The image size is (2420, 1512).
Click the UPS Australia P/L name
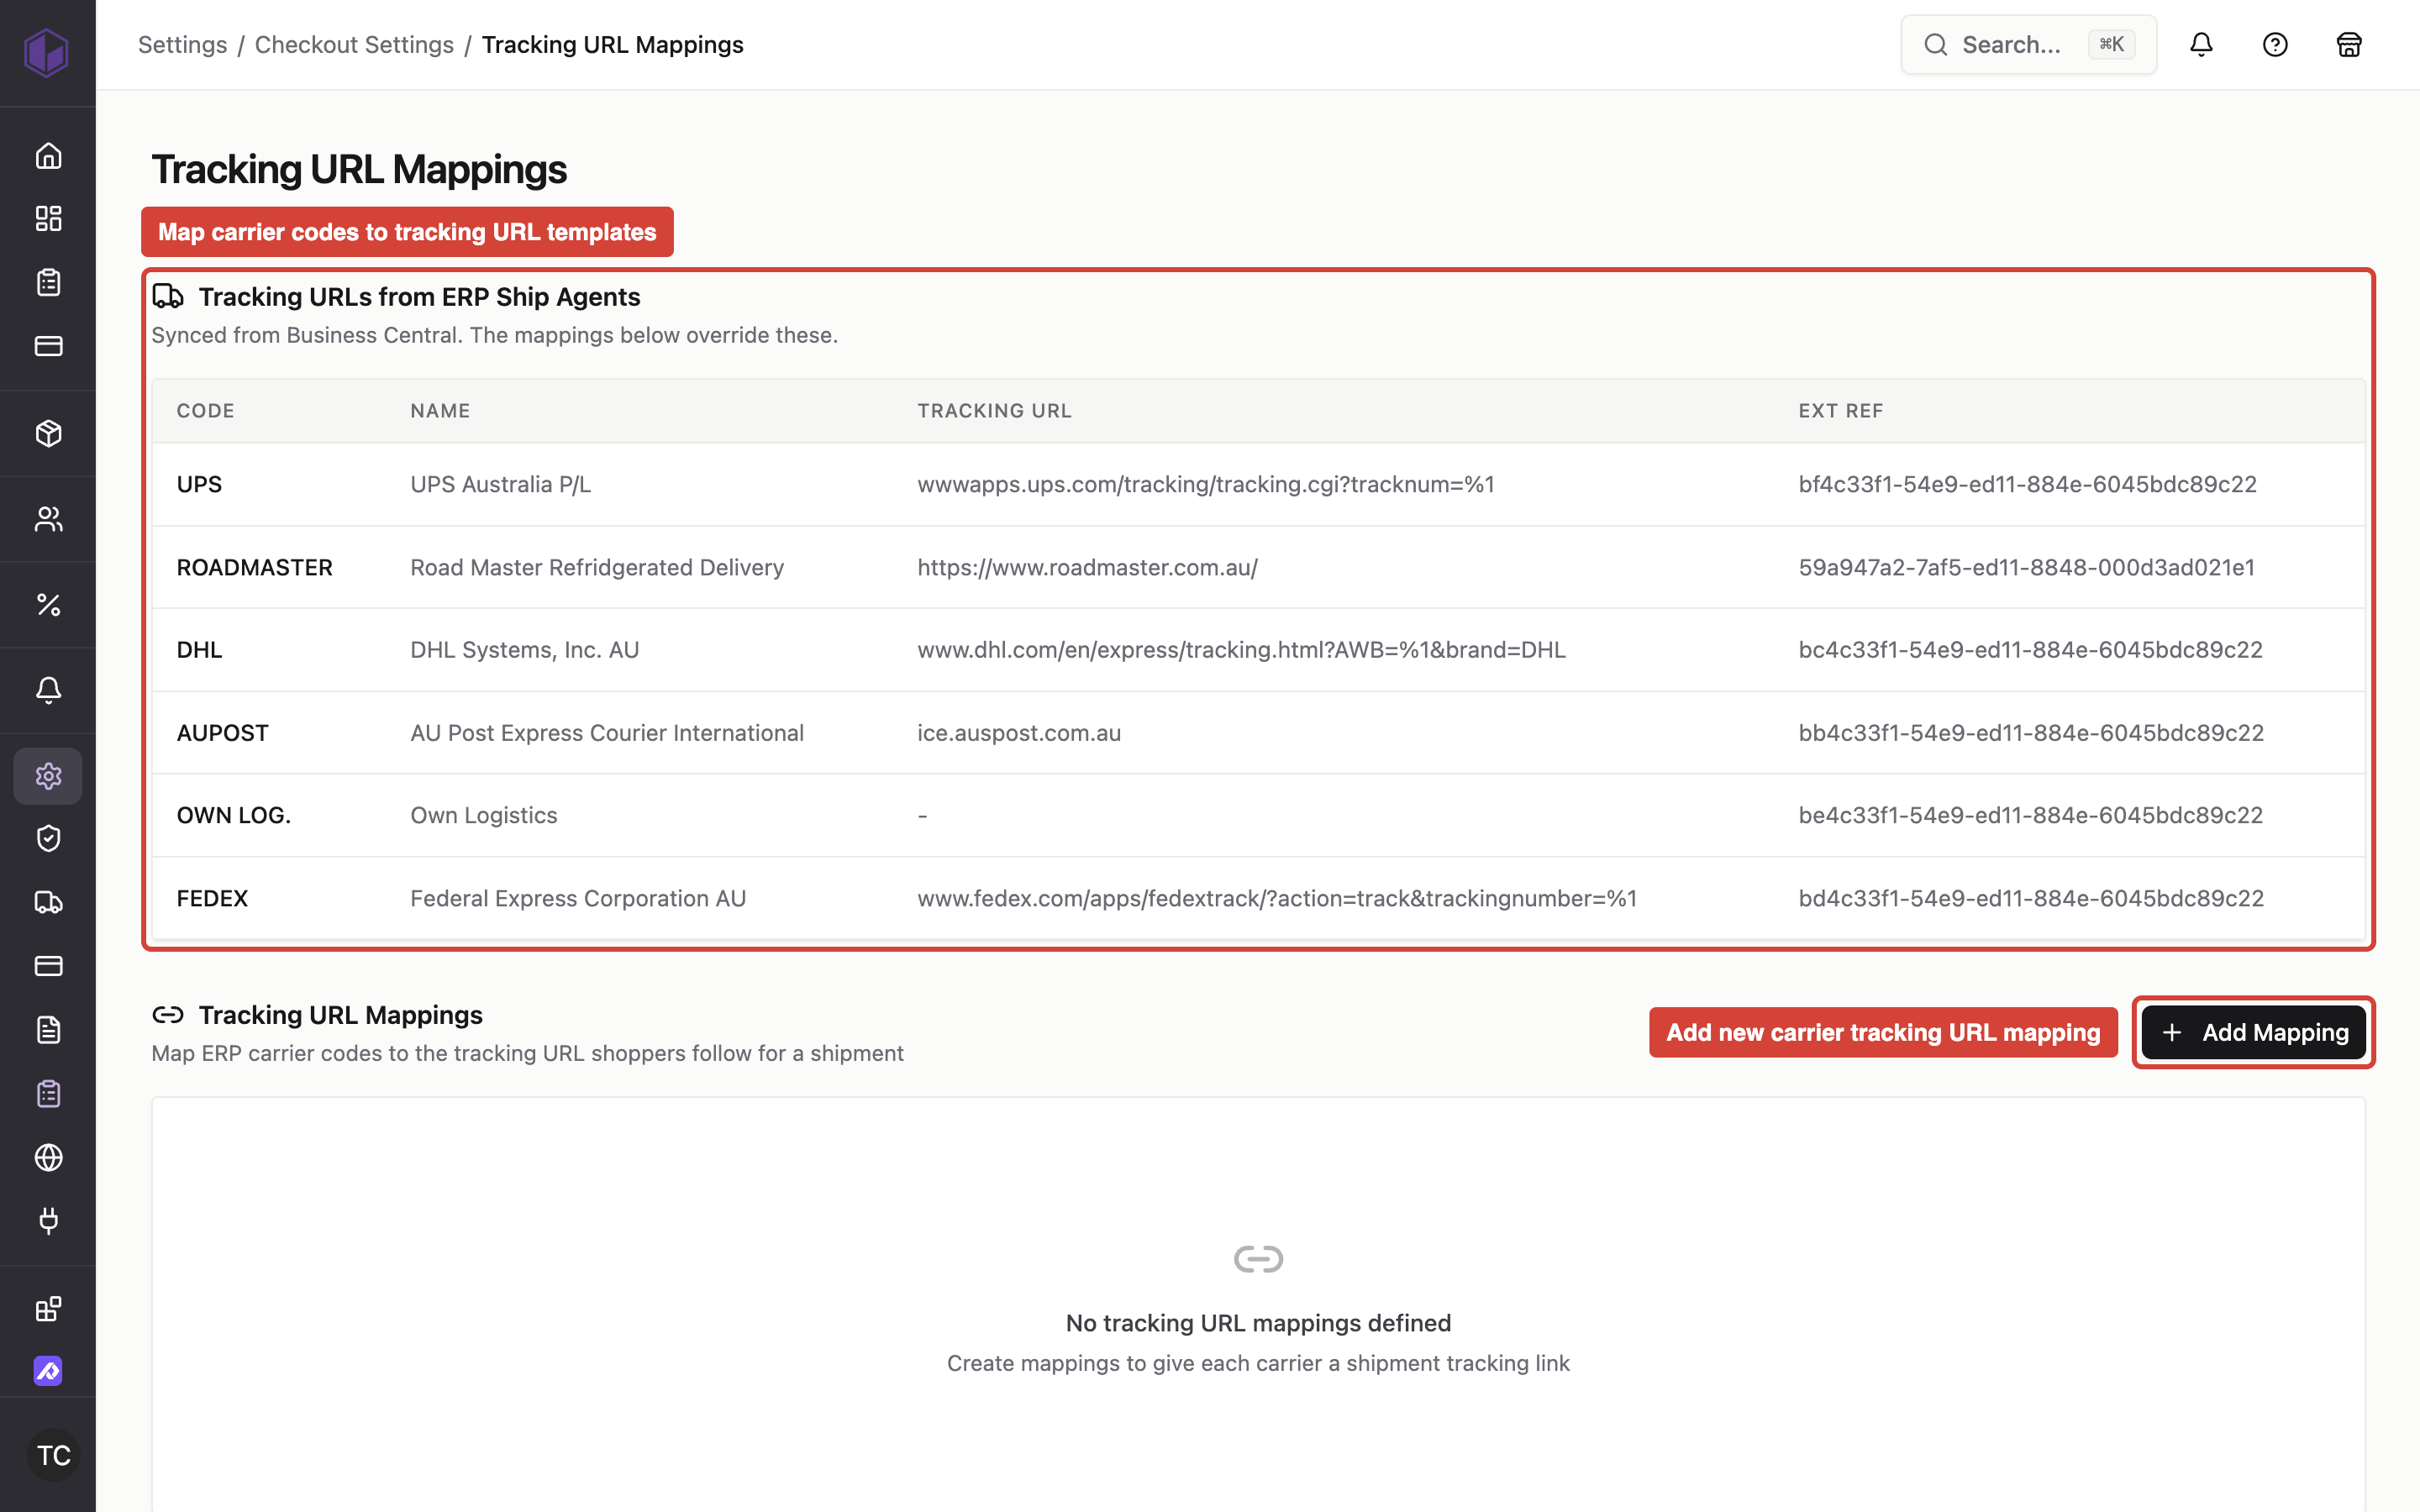[500, 484]
